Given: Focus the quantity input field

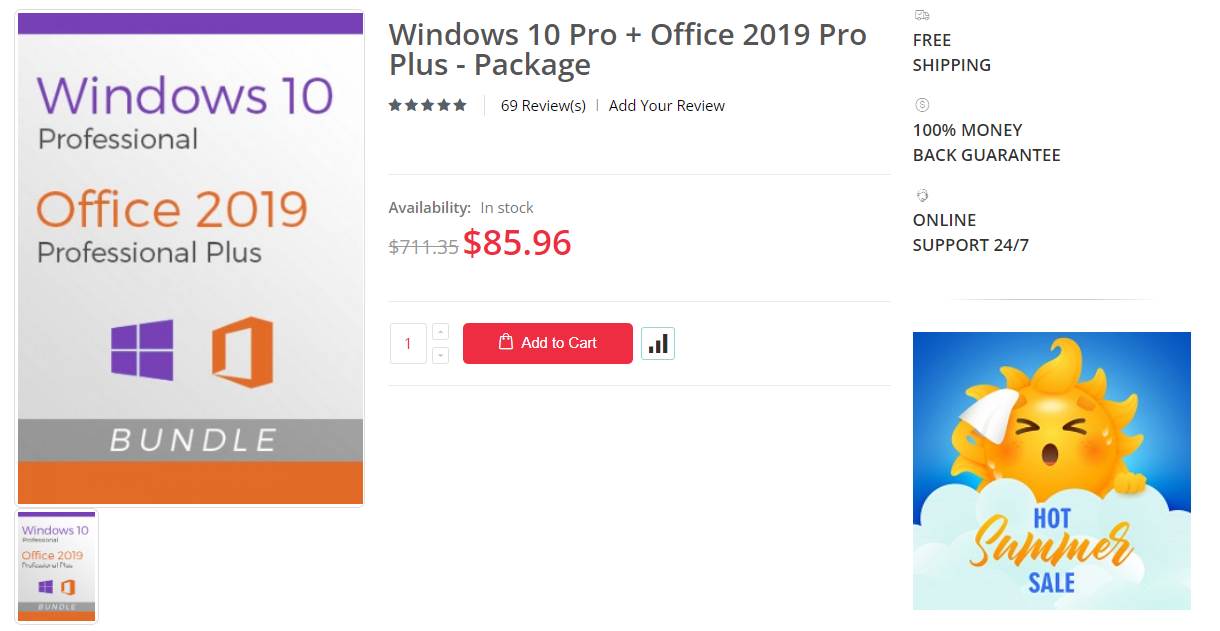Looking at the screenshot, I should point(408,343).
